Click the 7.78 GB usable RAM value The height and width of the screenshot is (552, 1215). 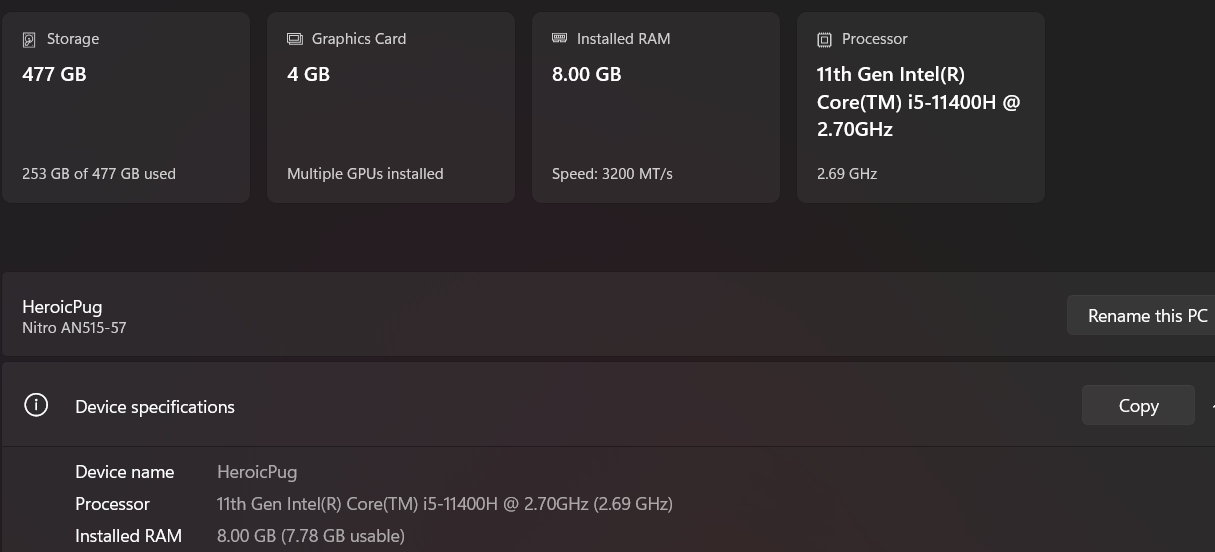(311, 536)
